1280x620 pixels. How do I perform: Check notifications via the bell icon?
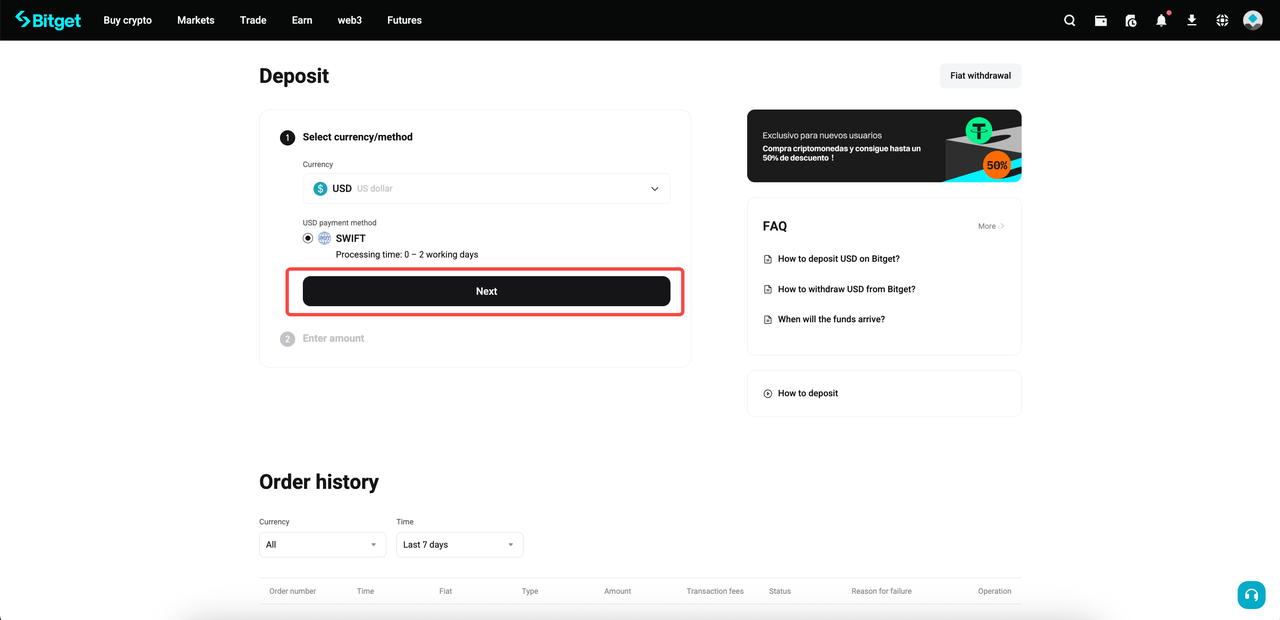point(1161,20)
